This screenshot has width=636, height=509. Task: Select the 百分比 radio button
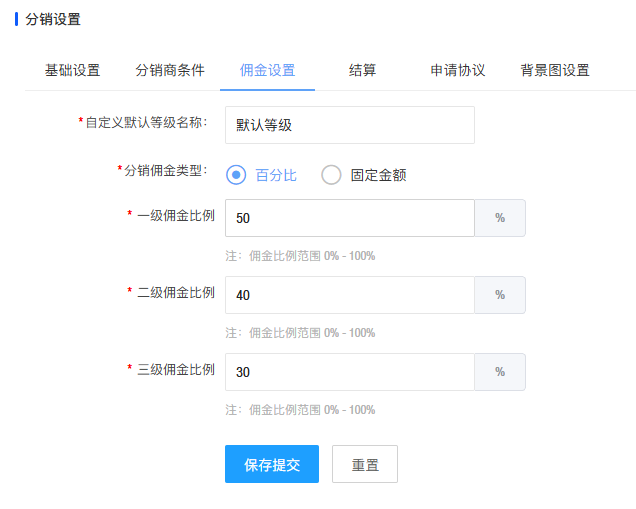[237, 175]
